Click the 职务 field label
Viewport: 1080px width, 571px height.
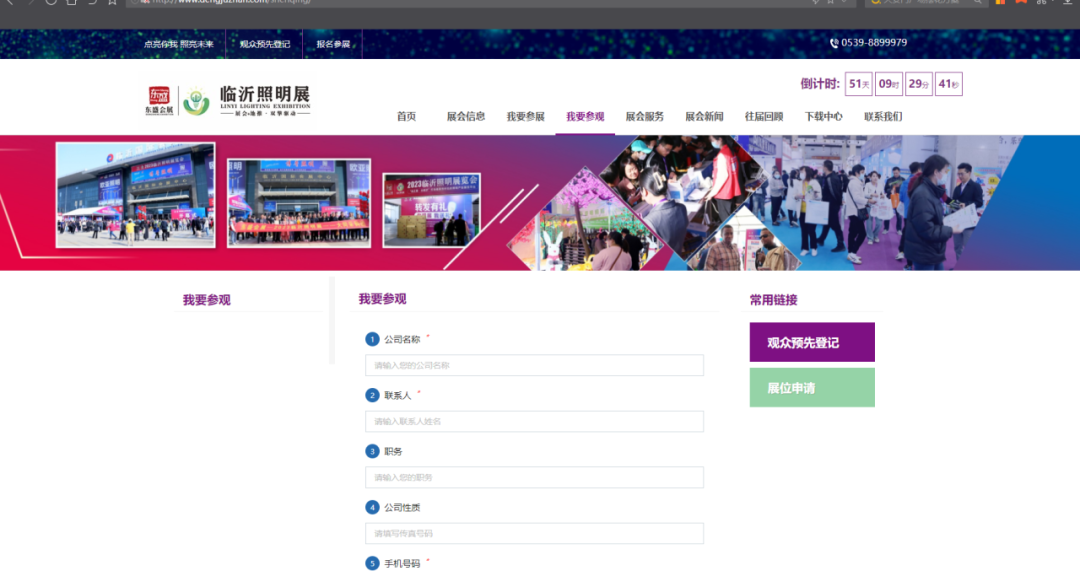coord(393,452)
